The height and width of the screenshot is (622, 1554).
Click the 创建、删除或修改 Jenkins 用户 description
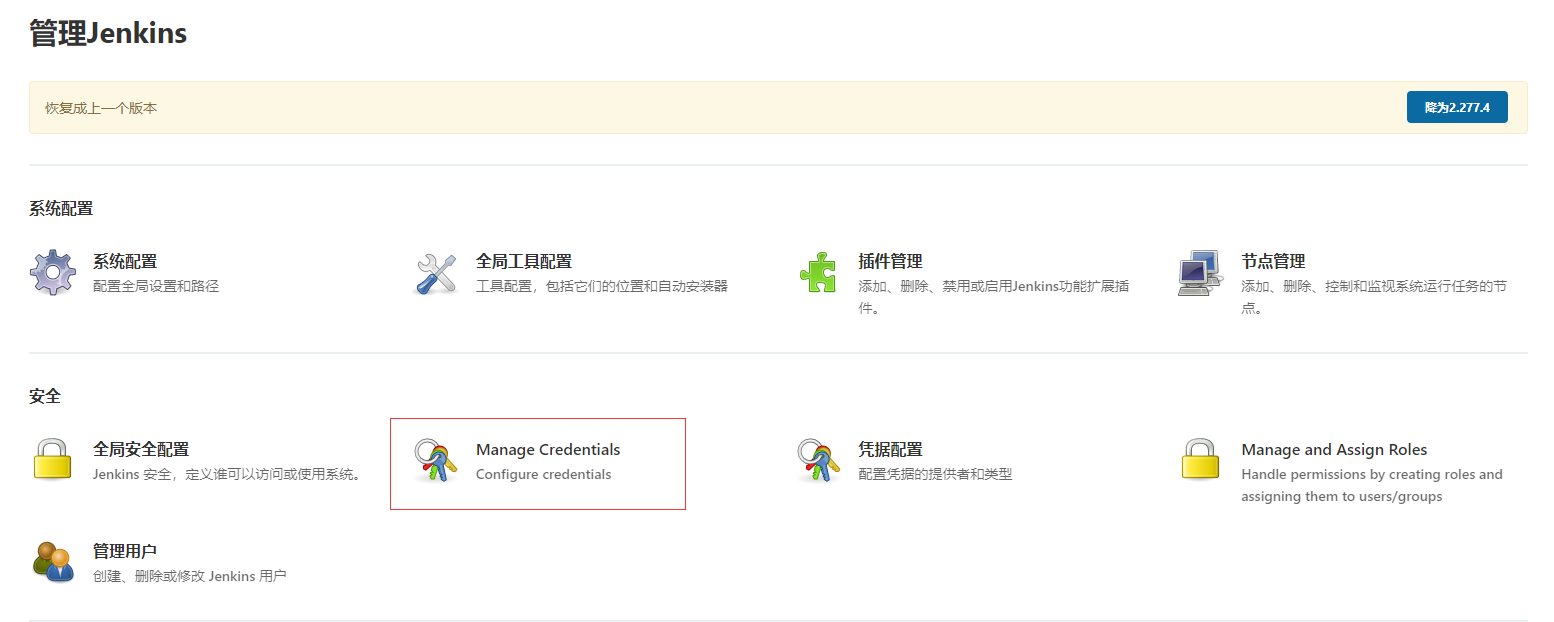190,576
